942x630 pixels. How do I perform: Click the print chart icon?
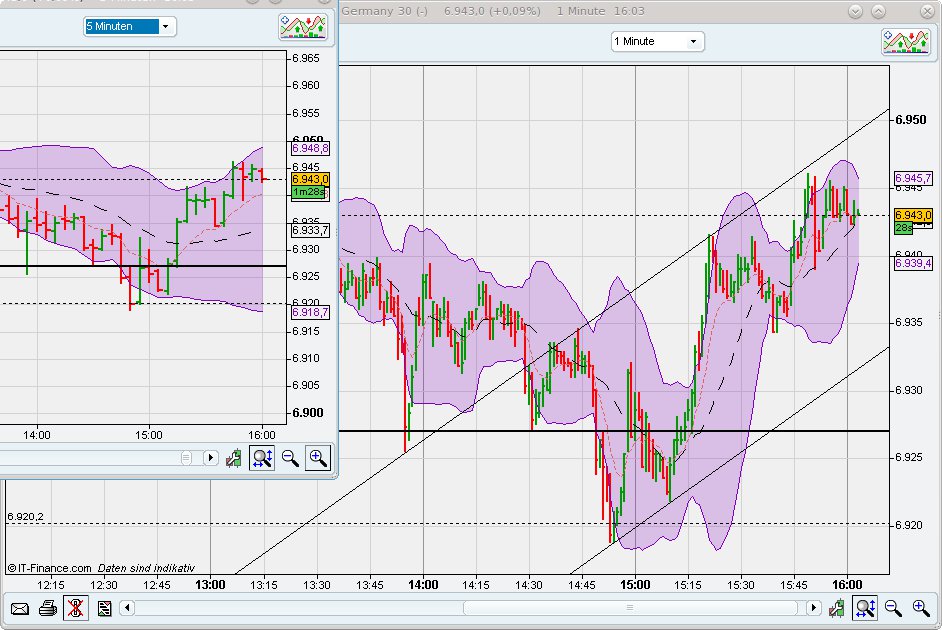pos(47,607)
